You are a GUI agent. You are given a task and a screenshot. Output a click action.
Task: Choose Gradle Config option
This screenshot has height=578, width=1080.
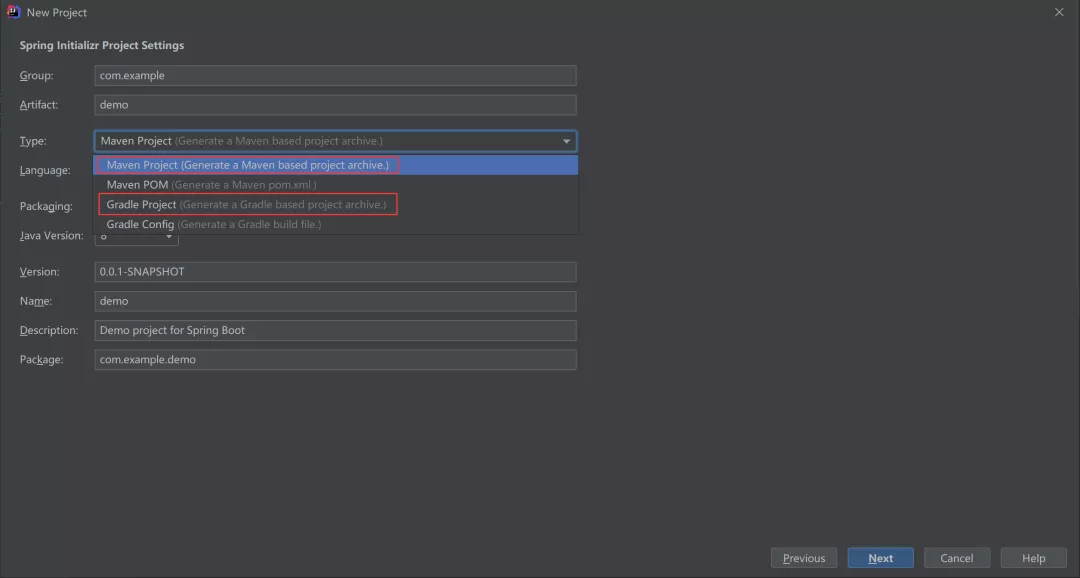pos(335,224)
